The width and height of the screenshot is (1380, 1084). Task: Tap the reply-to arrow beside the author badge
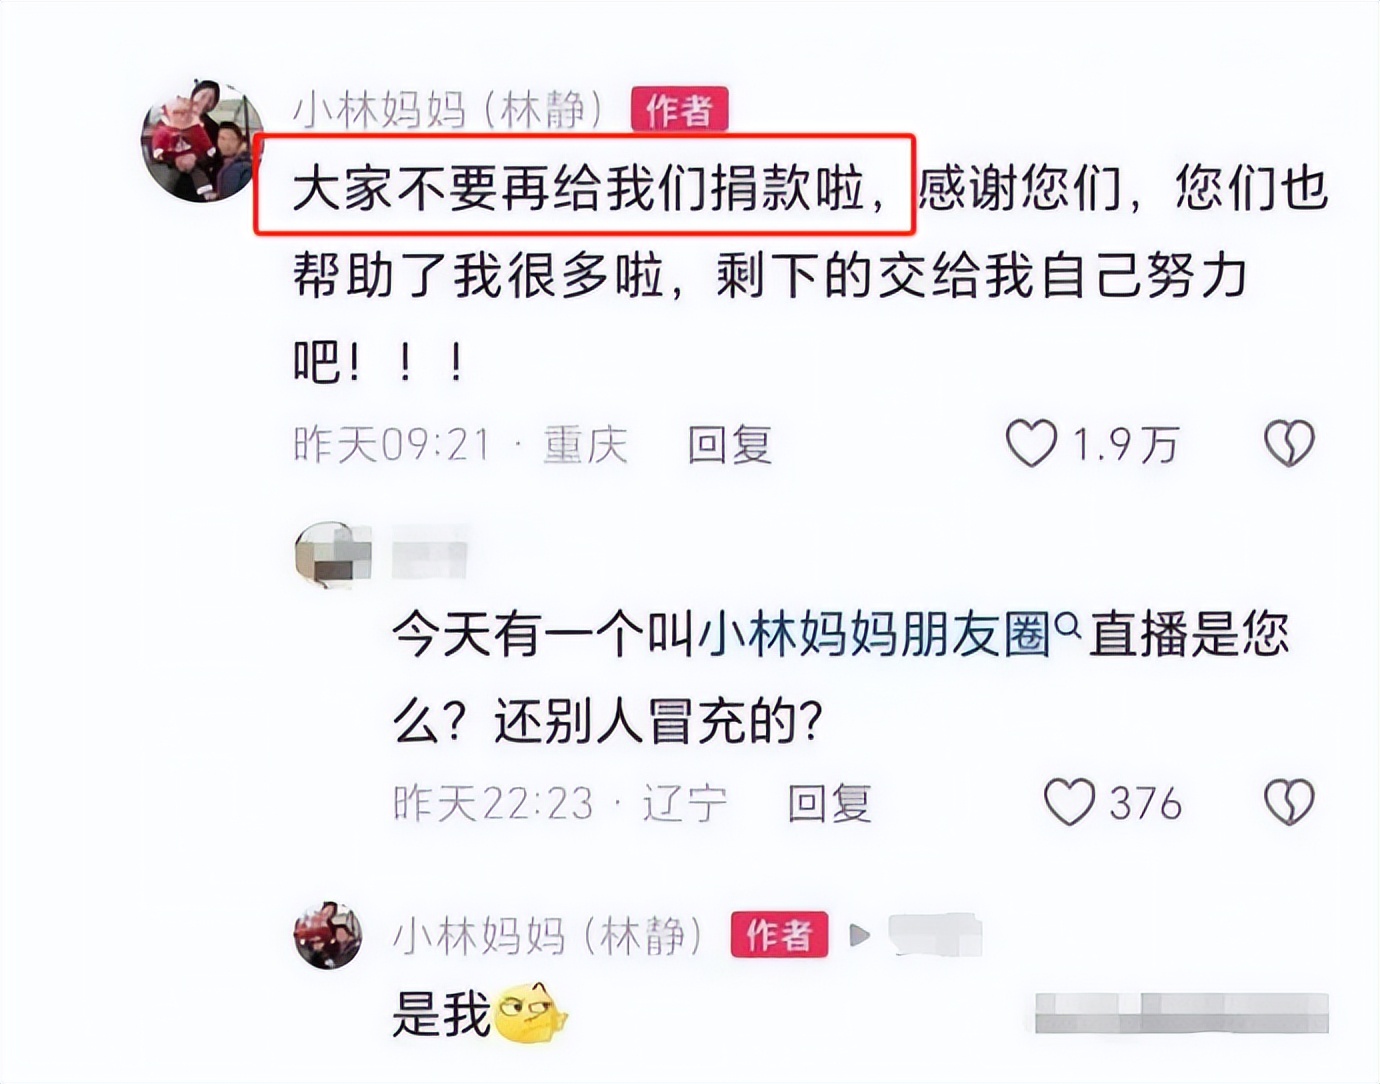[x=859, y=935]
